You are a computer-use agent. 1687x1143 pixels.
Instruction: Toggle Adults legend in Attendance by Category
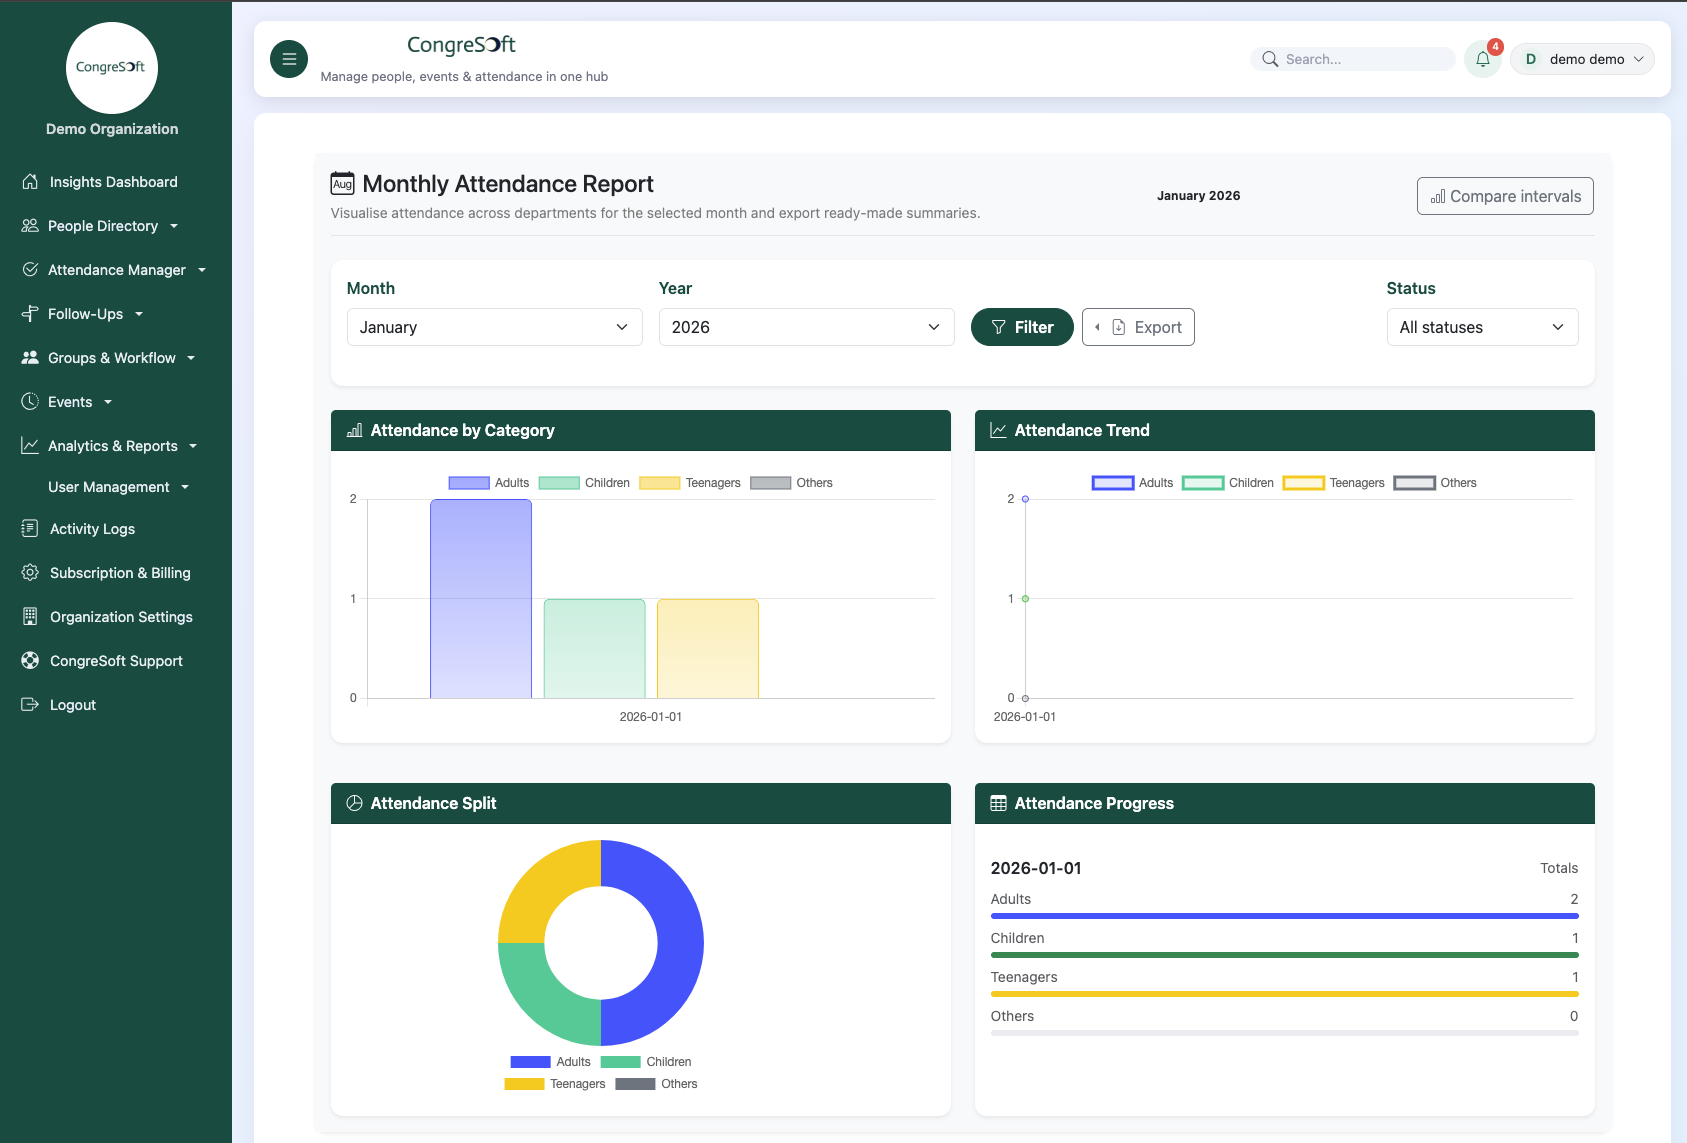(x=489, y=483)
